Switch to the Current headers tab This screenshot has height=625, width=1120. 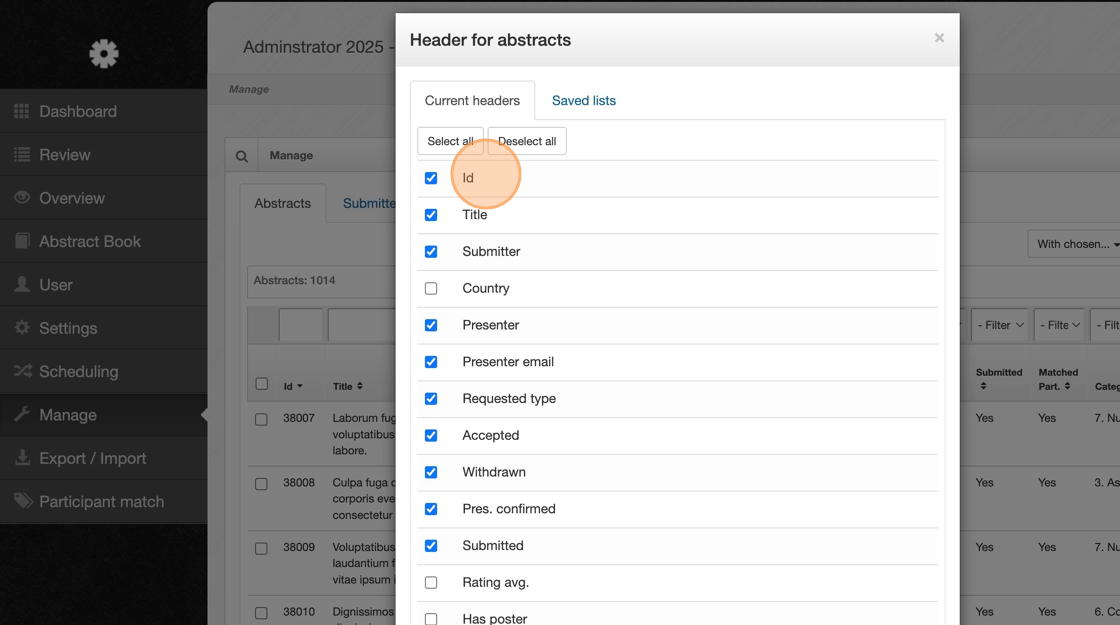(472, 101)
